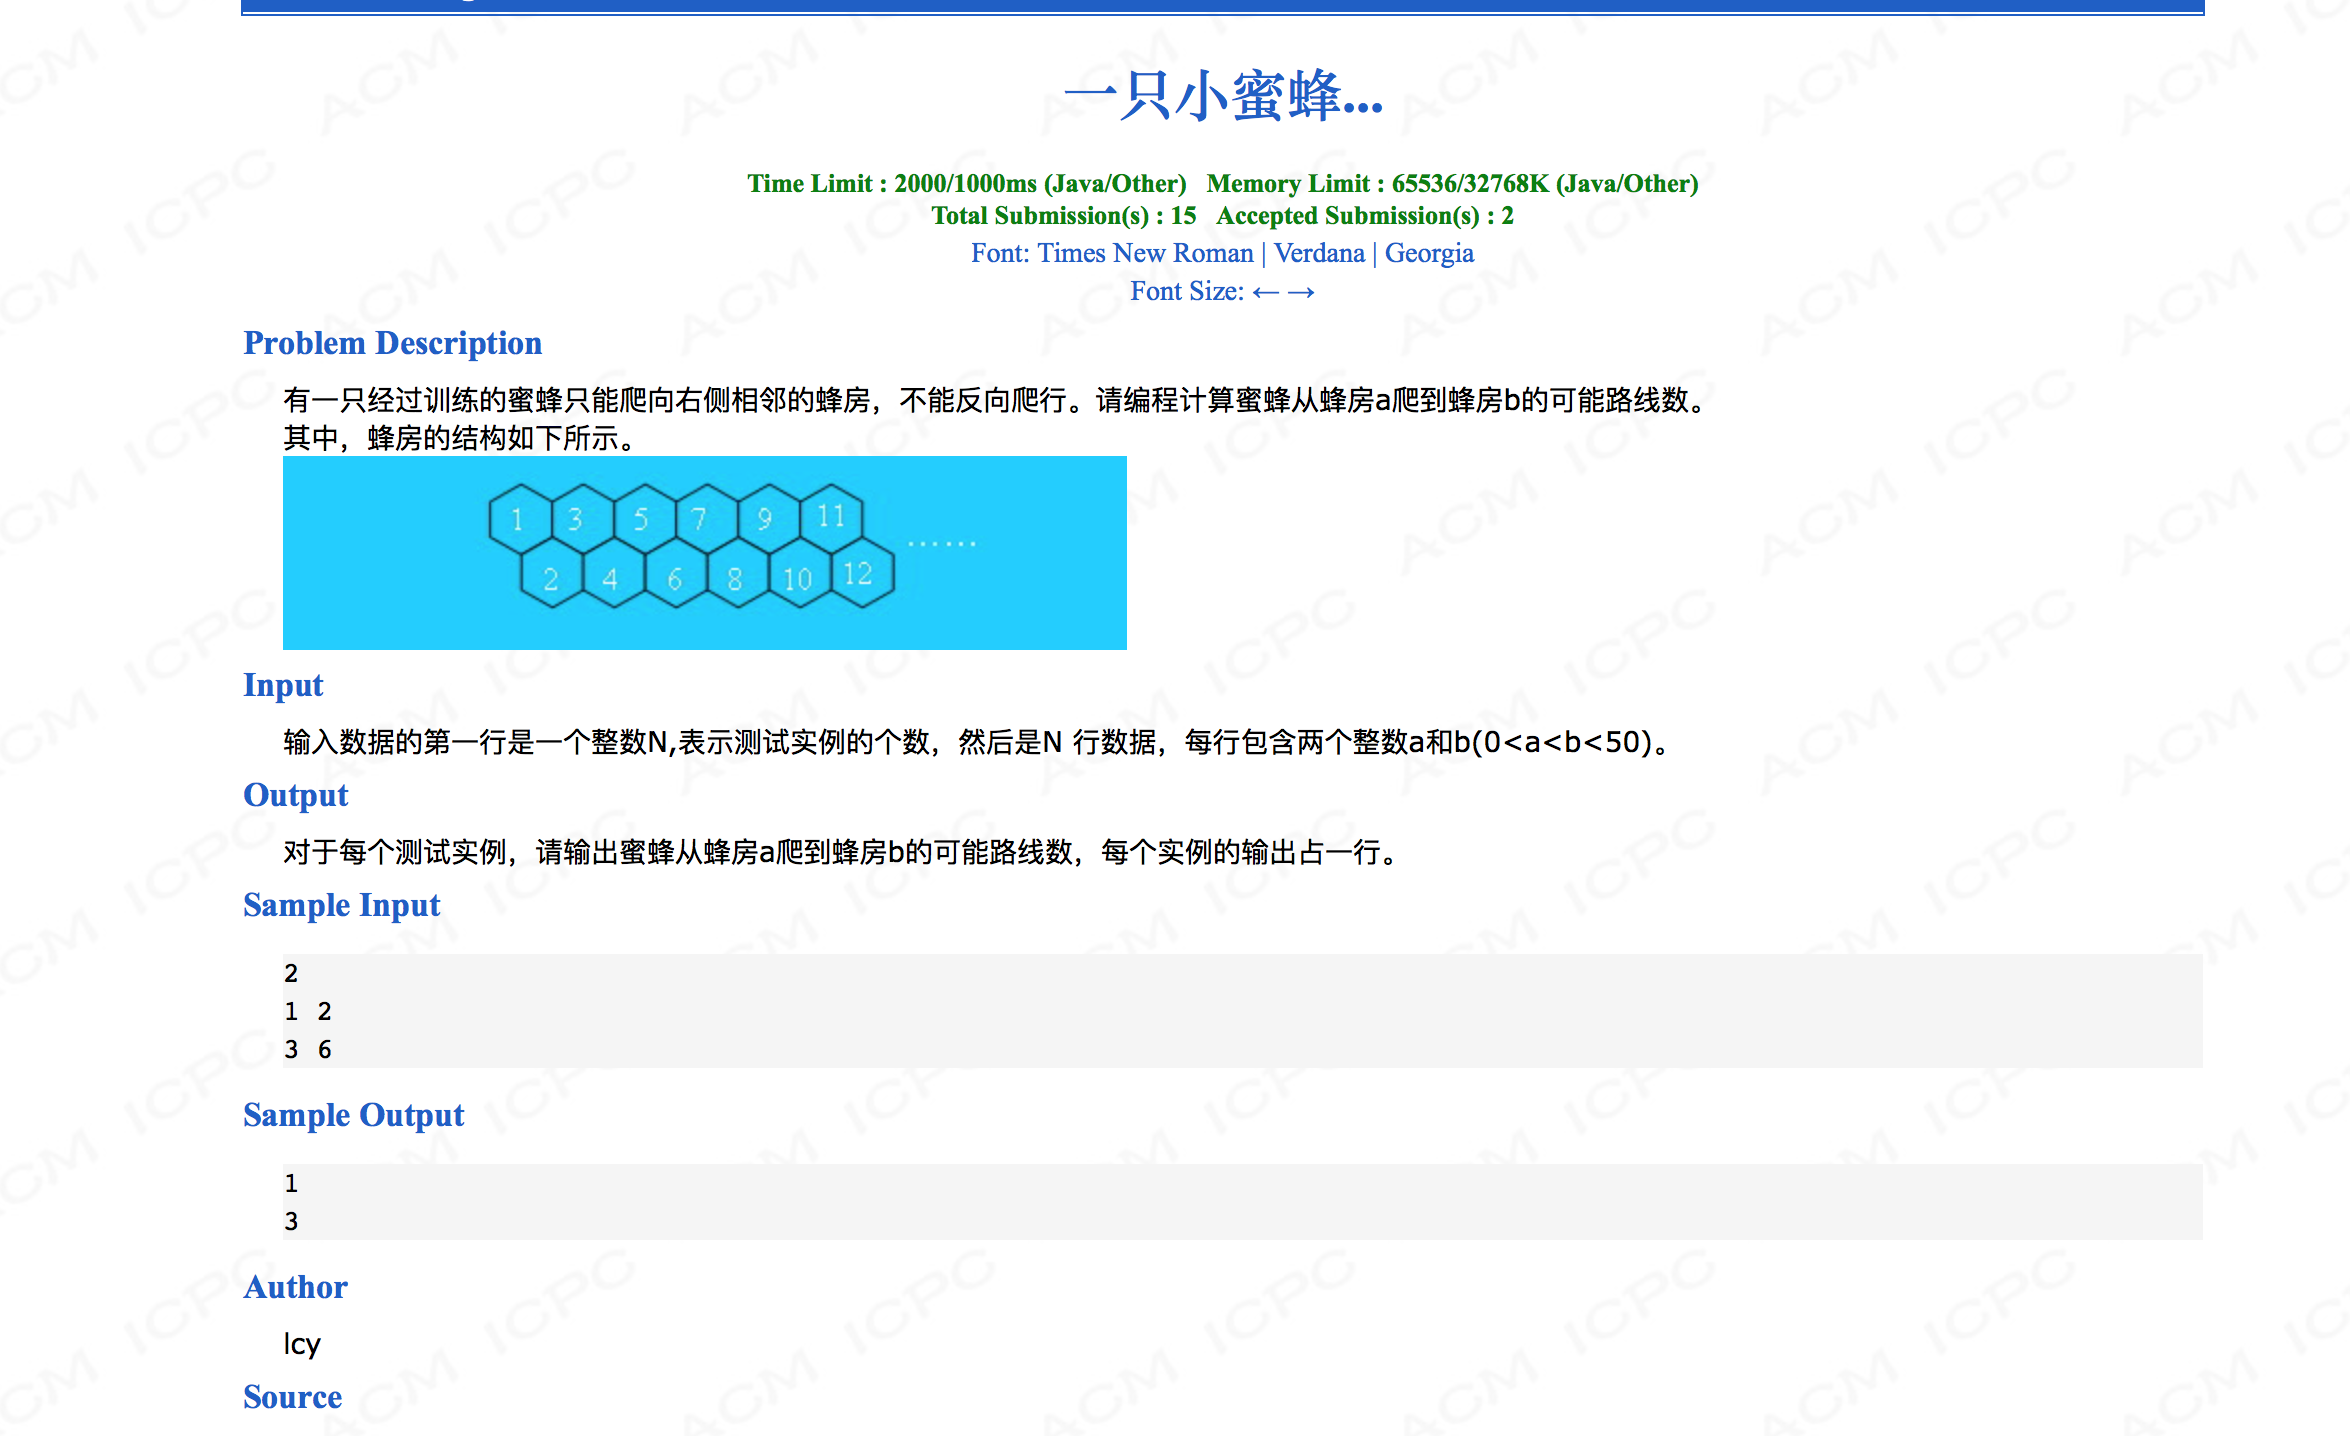
Task: Click author name lcy
Action: [x=302, y=1343]
